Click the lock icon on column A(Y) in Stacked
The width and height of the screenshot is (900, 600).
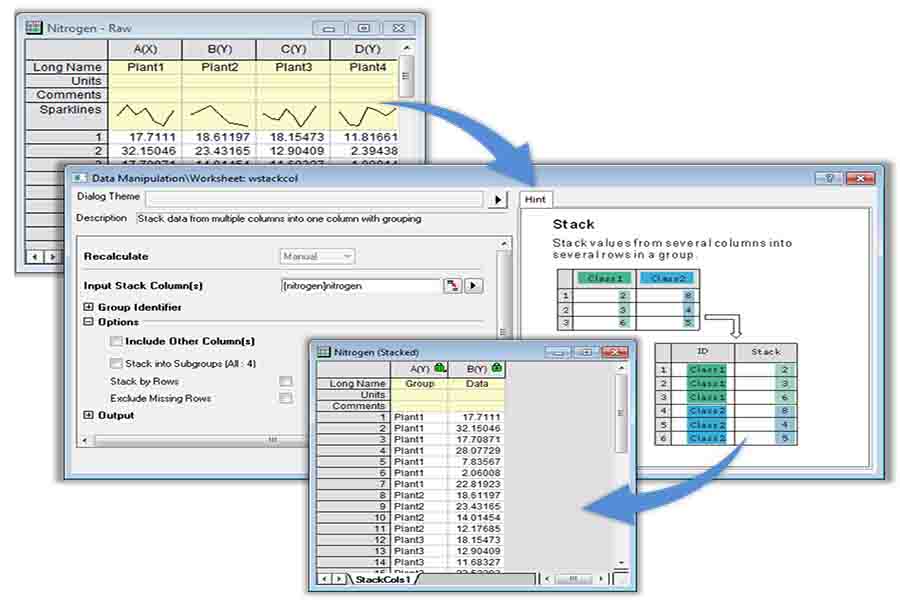click(x=440, y=367)
